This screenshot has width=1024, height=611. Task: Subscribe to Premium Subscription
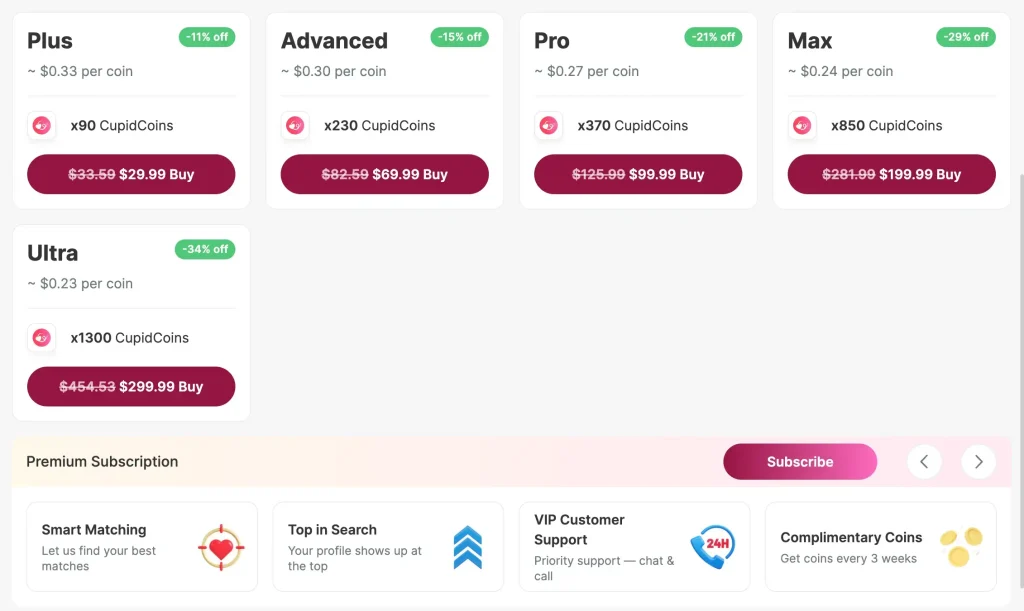click(x=800, y=462)
